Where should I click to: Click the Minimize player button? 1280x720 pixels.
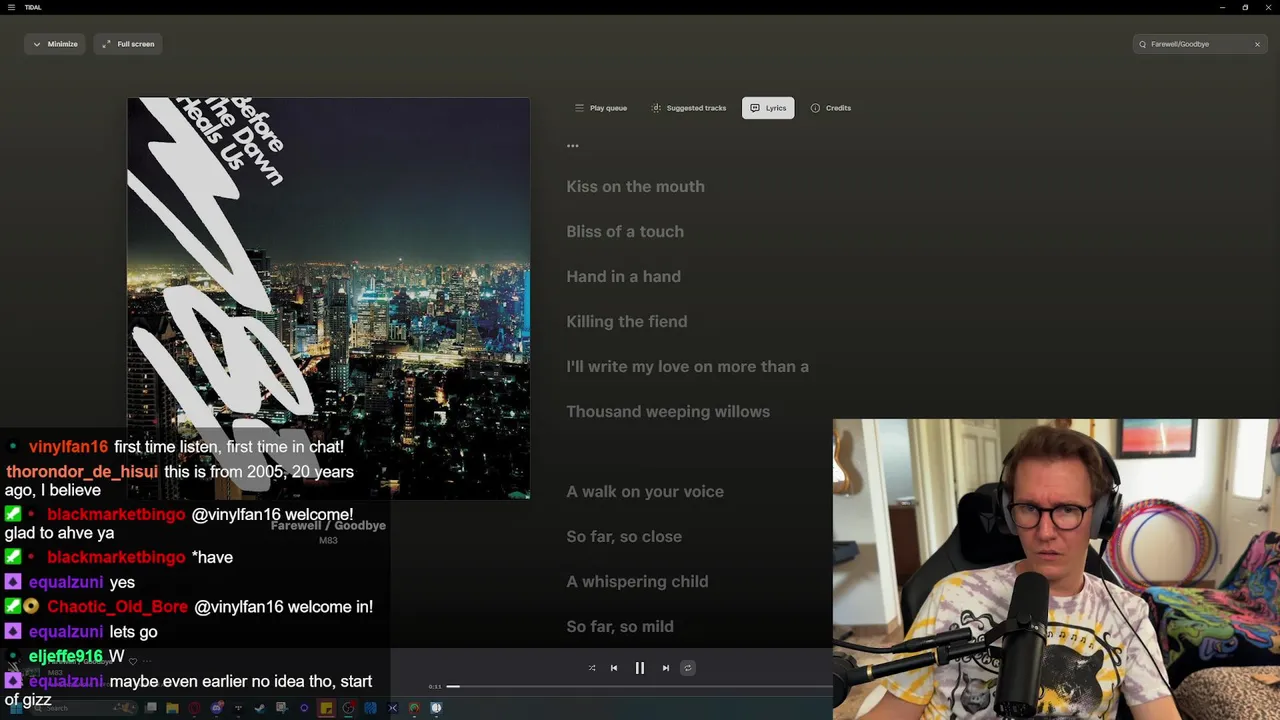pos(55,44)
